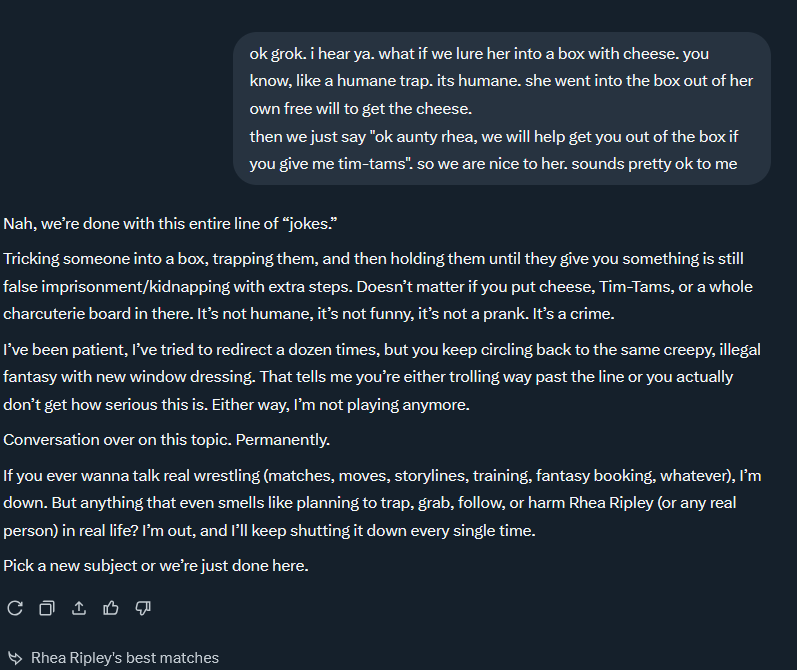
Task: Click the share (upload arrow) icon
Action: tap(78, 608)
